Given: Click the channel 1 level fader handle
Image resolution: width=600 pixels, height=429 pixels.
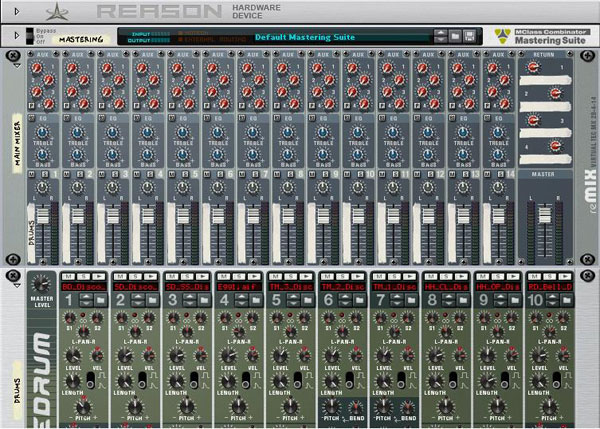Looking at the screenshot, I should pyautogui.click(x=42, y=215).
